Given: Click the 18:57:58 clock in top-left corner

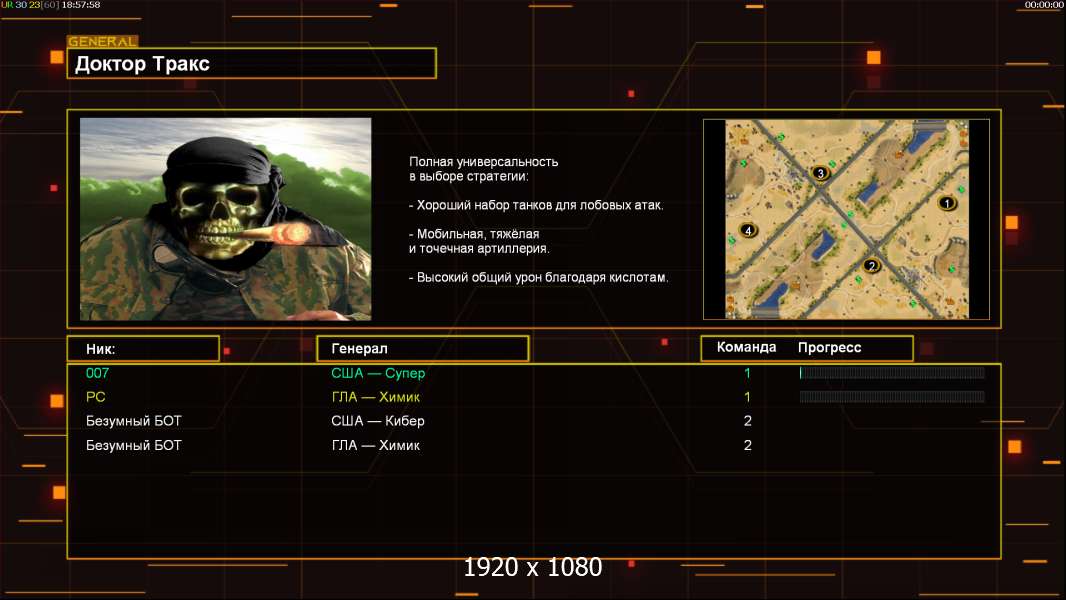Looking at the screenshot, I should tap(81, 5).
